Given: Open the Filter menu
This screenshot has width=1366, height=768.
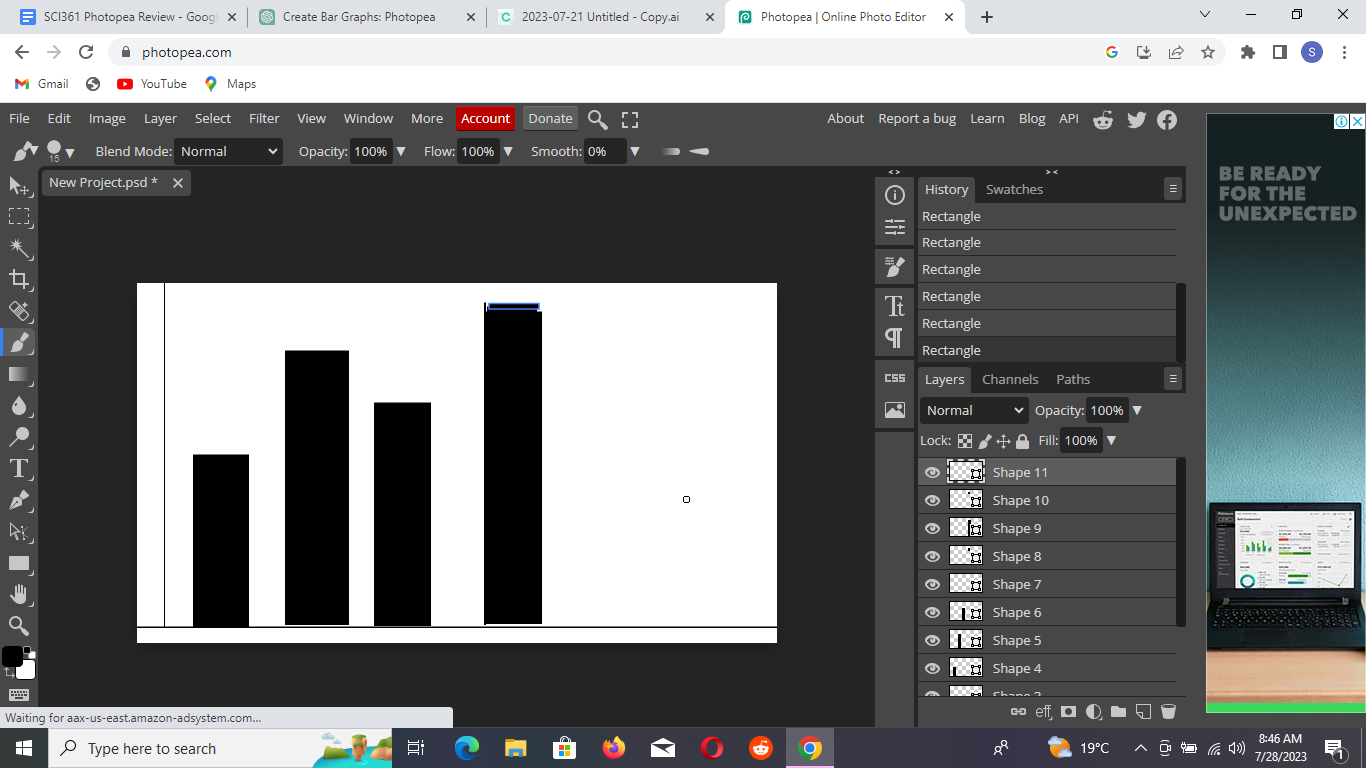Looking at the screenshot, I should (263, 118).
